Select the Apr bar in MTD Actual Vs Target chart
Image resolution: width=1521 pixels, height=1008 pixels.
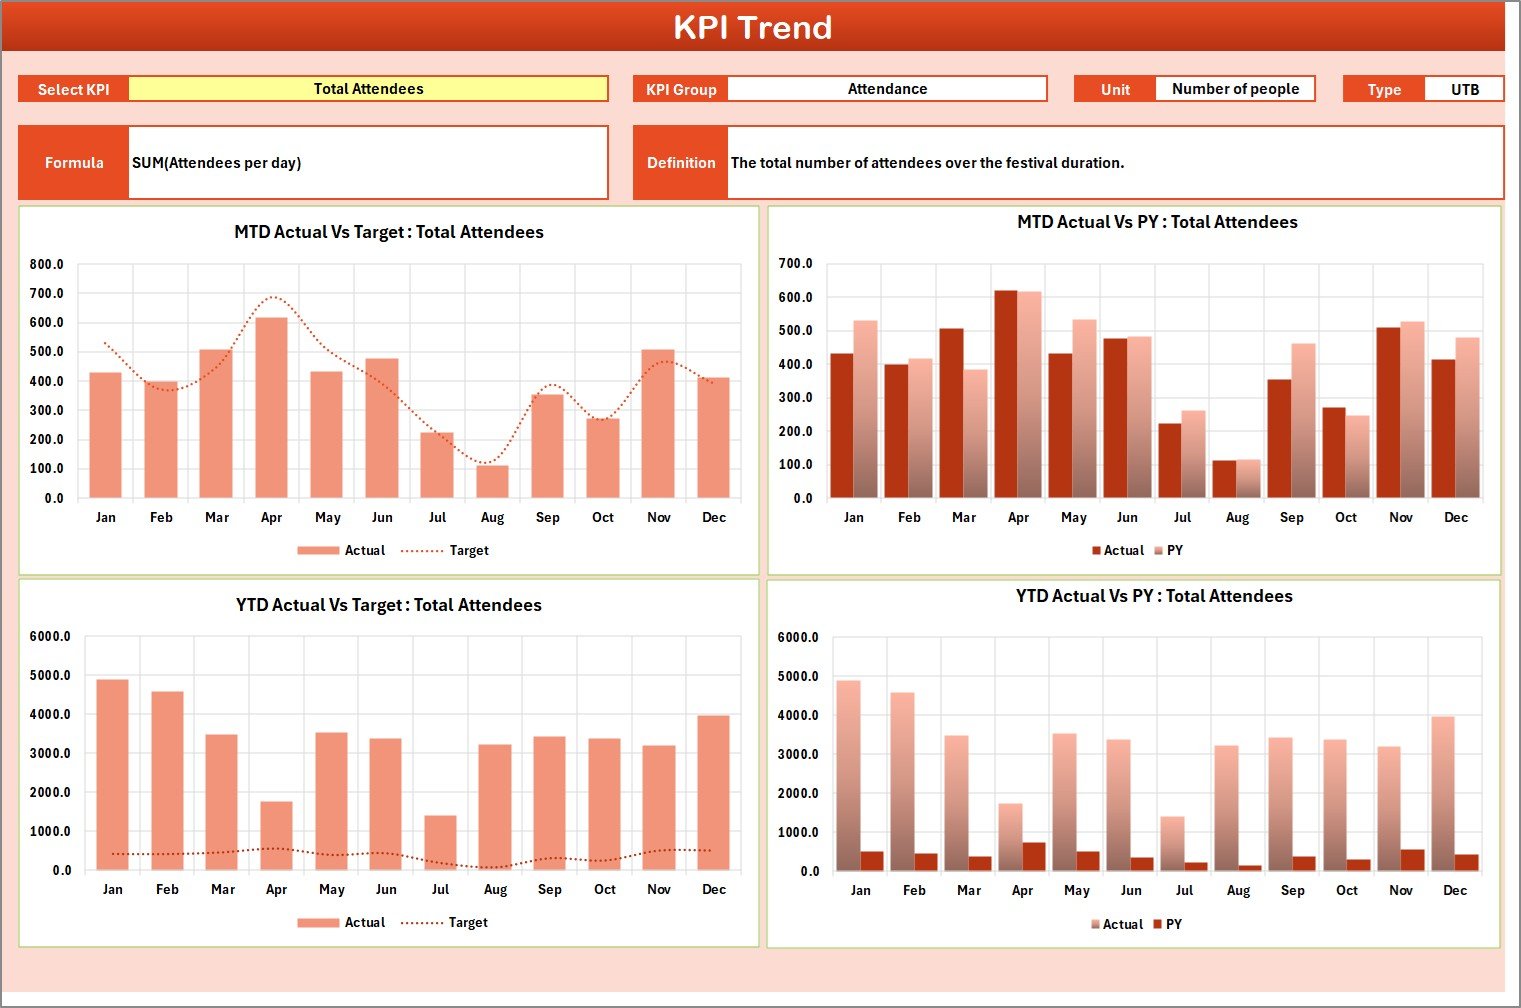click(x=272, y=408)
